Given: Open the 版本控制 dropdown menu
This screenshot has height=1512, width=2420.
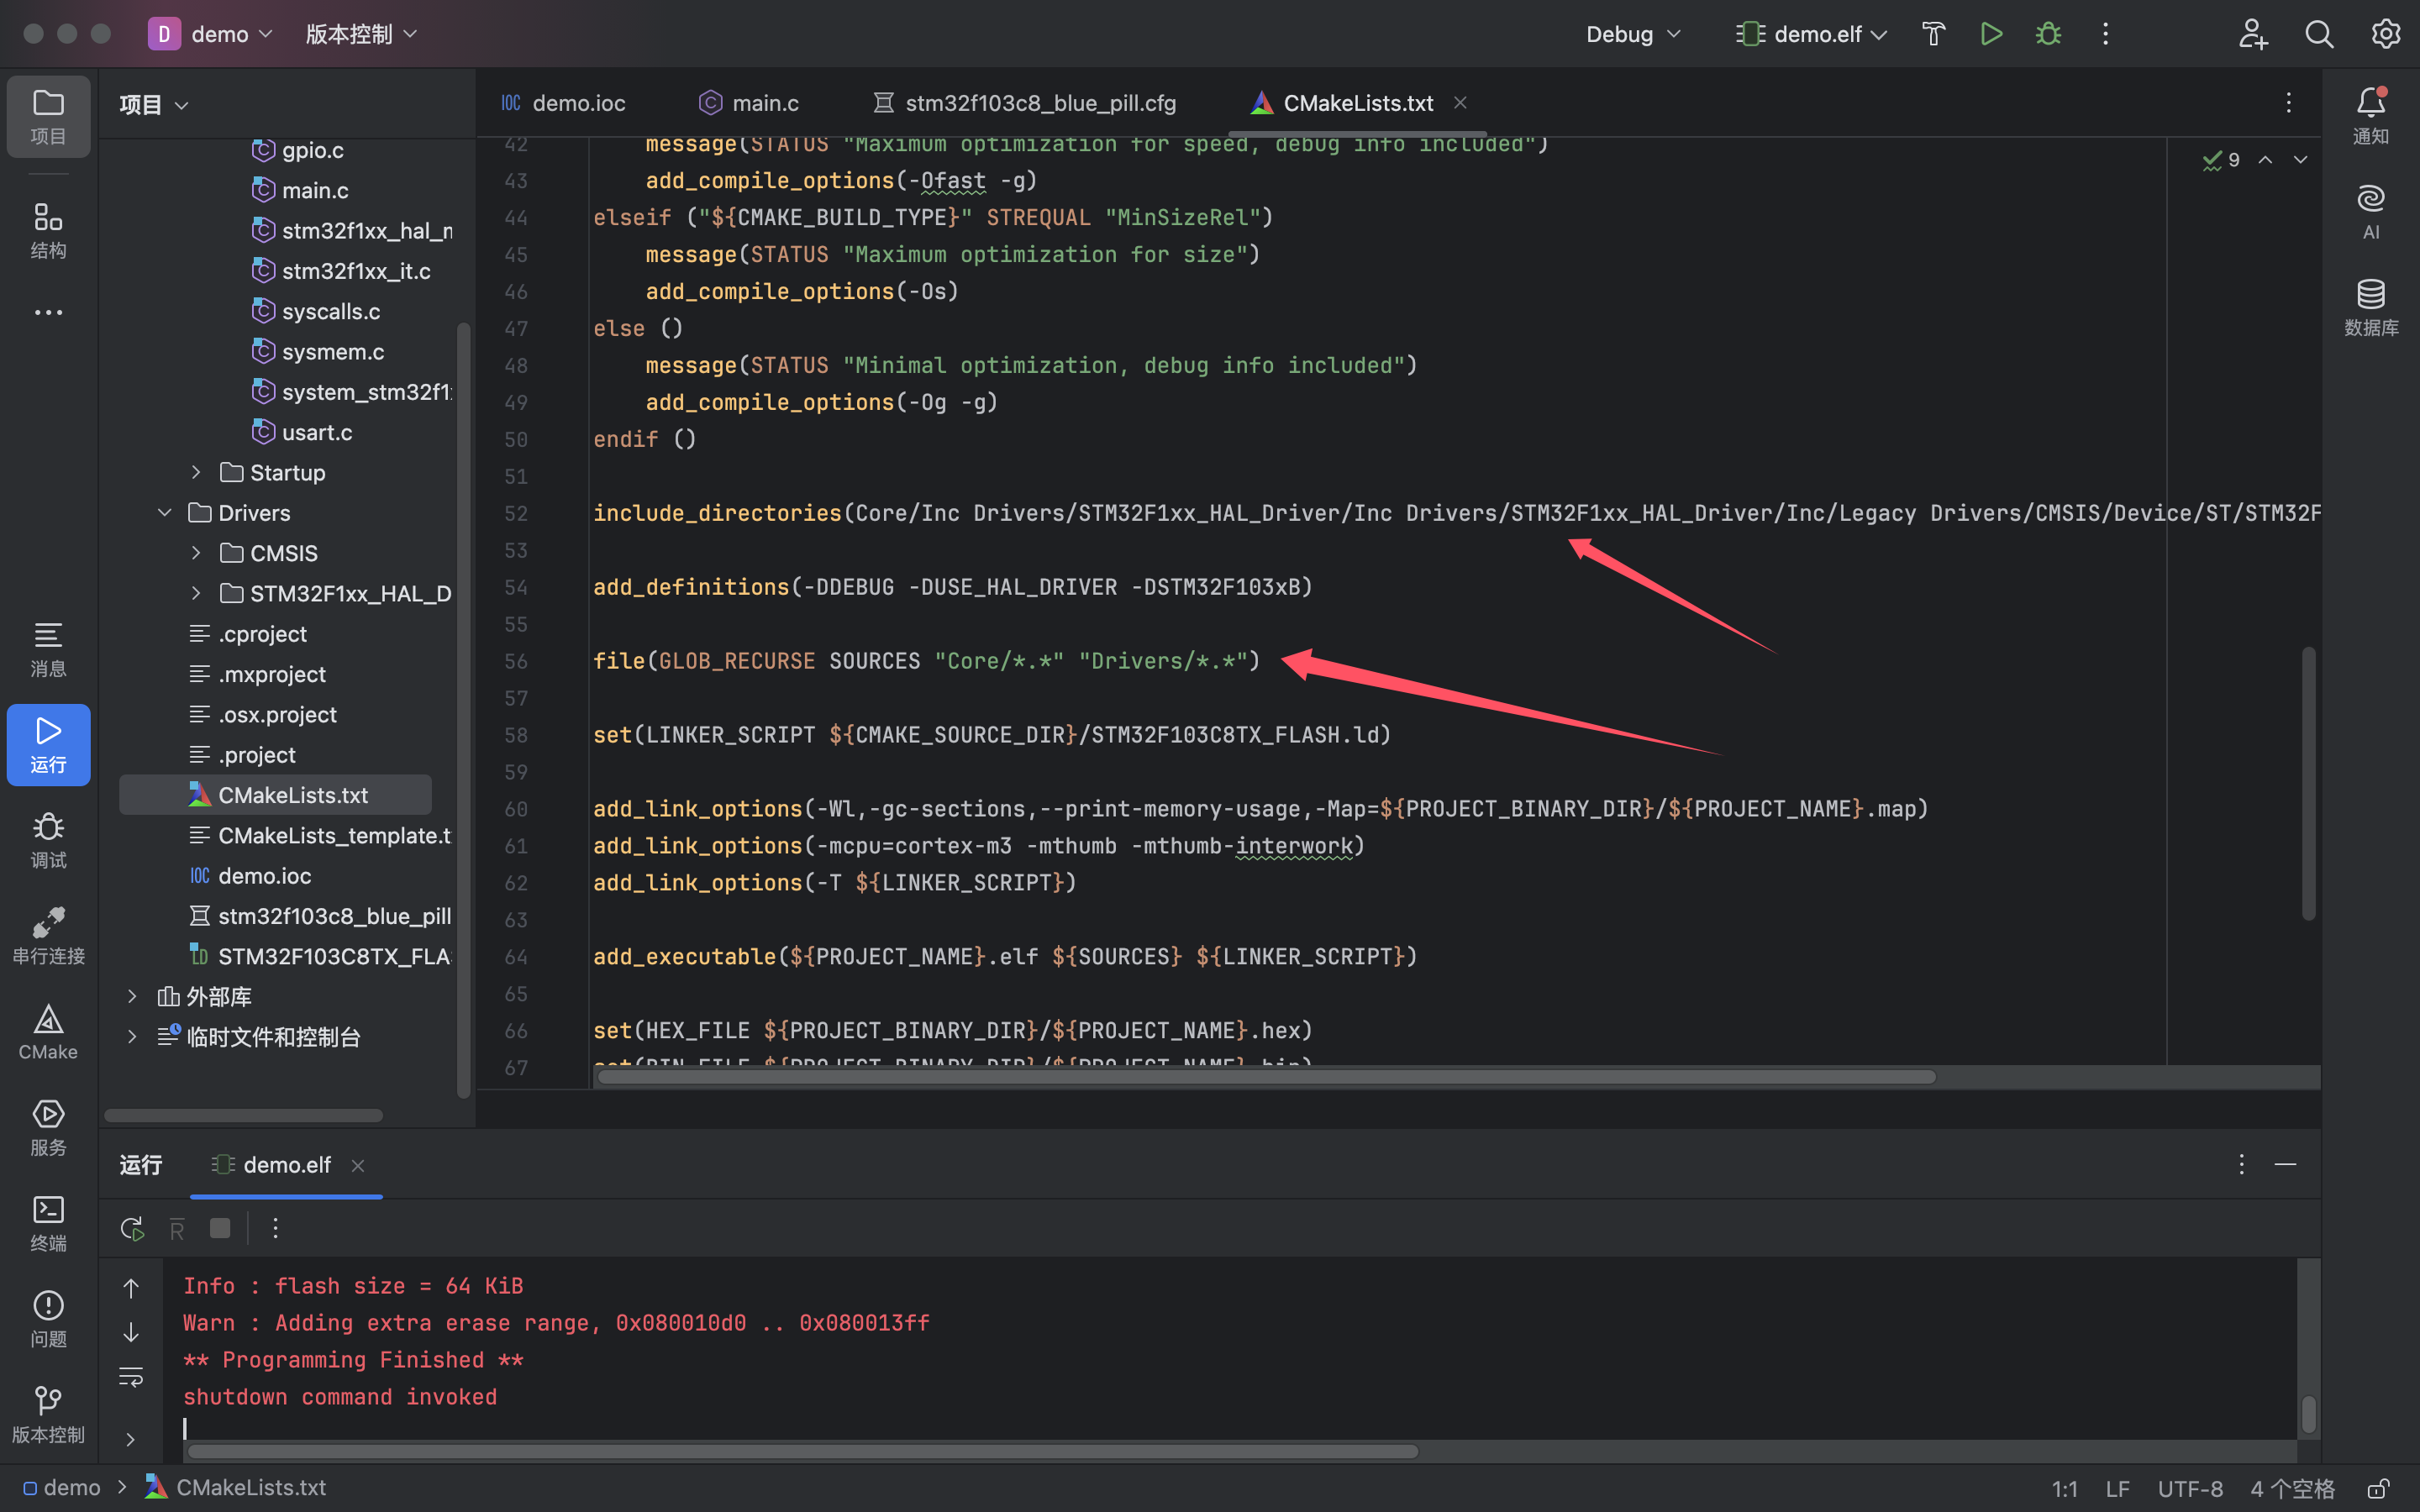Looking at the screenshot, I should (x=361, y=34).
